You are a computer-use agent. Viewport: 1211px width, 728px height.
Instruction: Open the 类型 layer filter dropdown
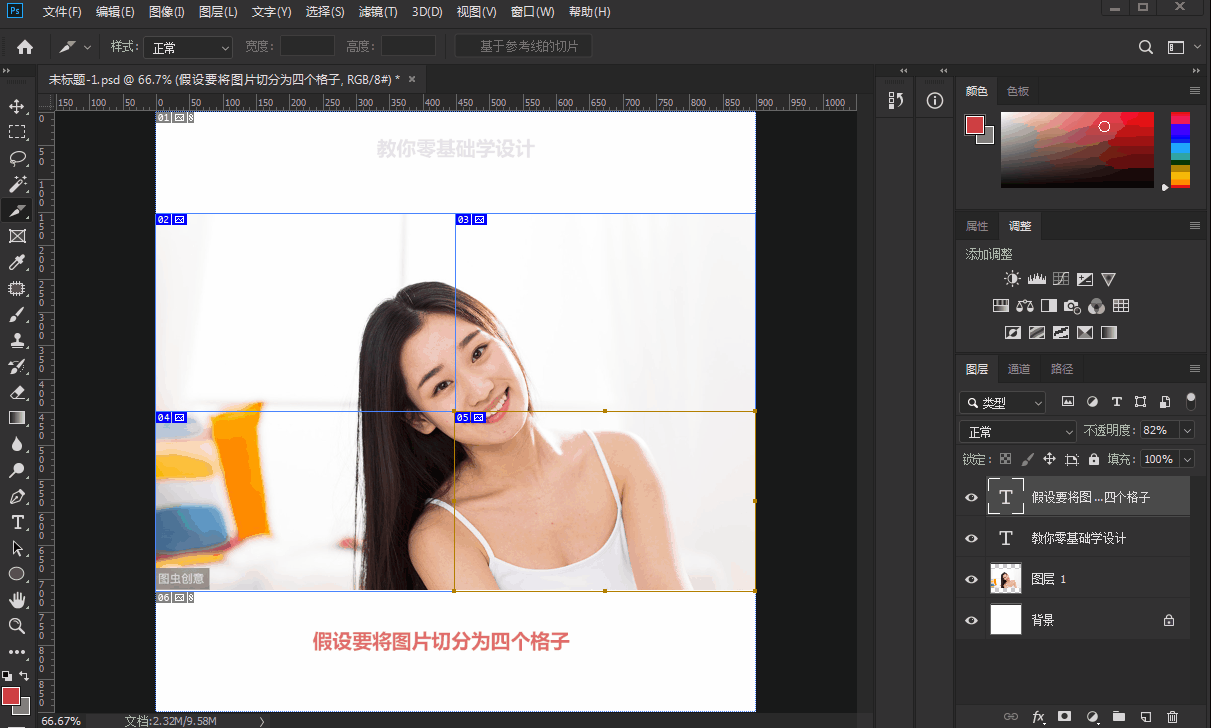[x=1002, y=403]
